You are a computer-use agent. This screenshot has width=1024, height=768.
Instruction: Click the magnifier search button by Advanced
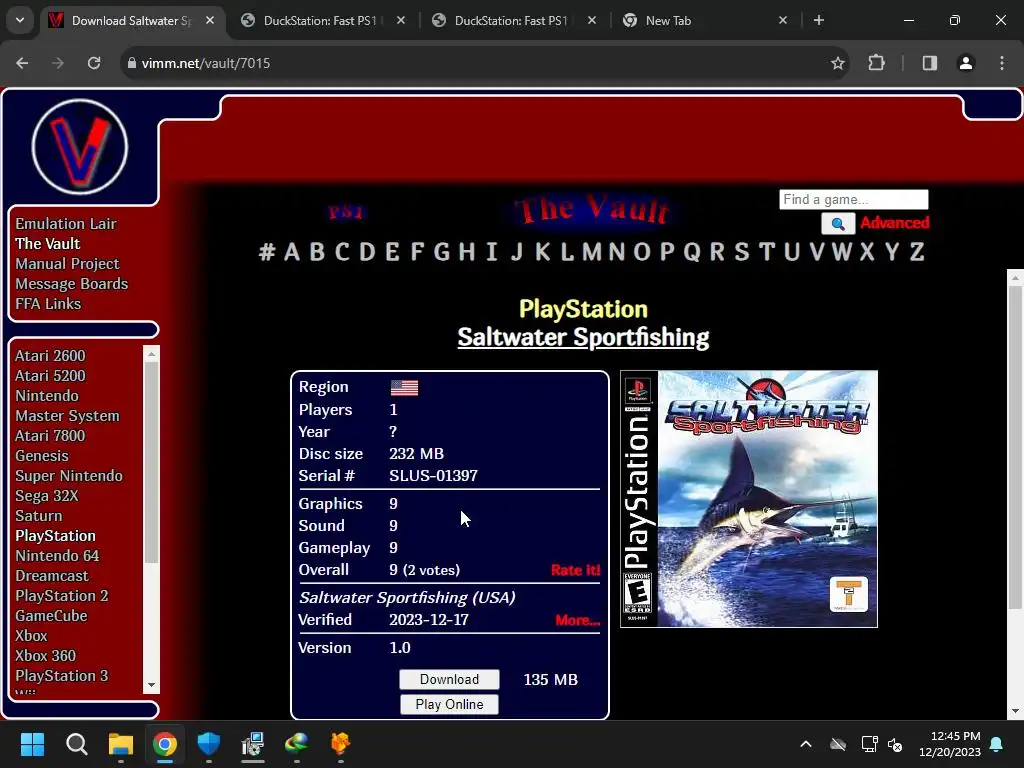838,224
